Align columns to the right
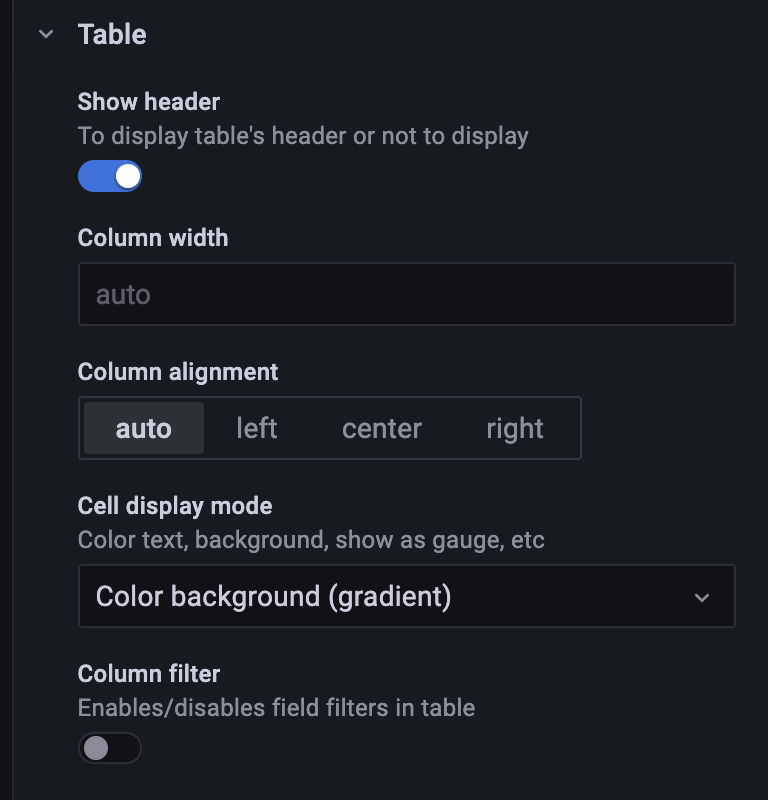 click(515, 429)
